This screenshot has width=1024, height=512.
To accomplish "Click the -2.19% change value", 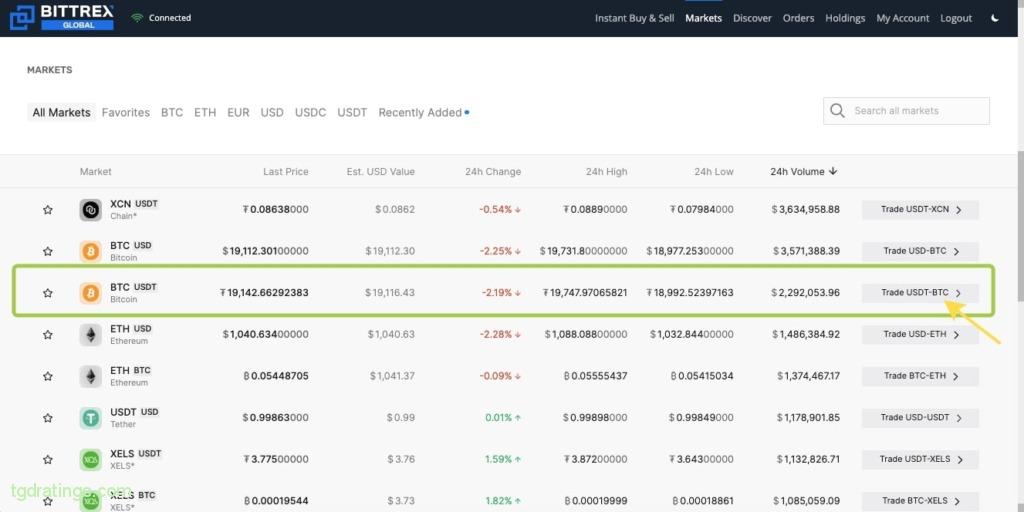I will [x=501, y=293].
